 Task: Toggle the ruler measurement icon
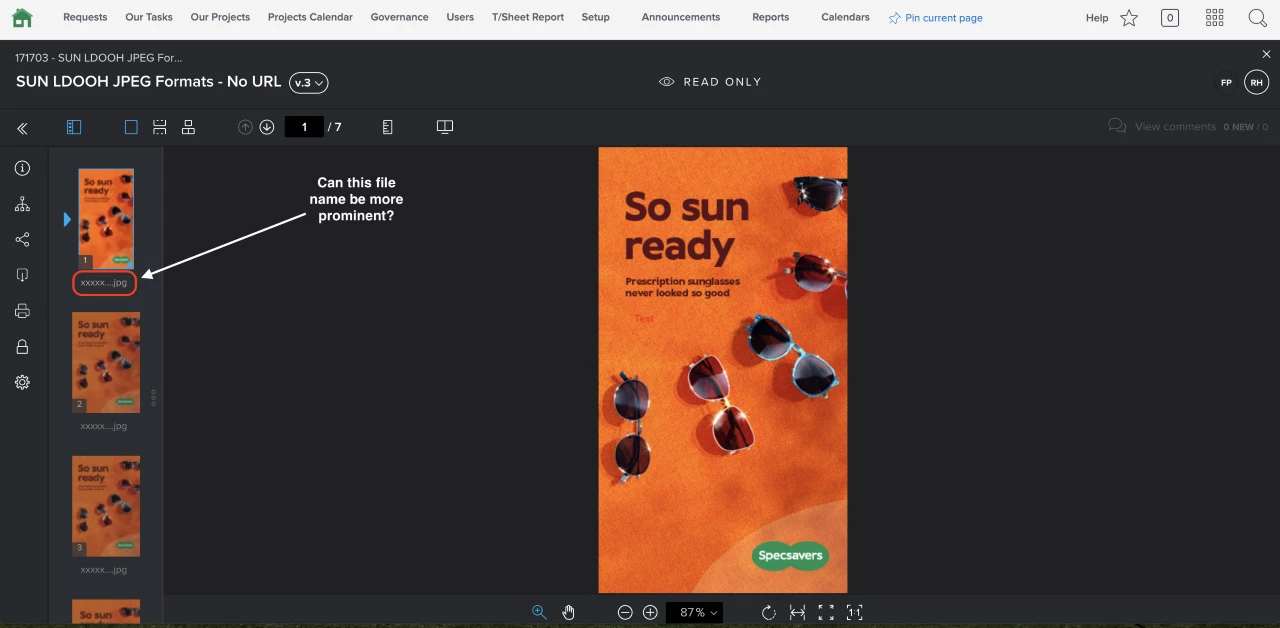point(388,127)
